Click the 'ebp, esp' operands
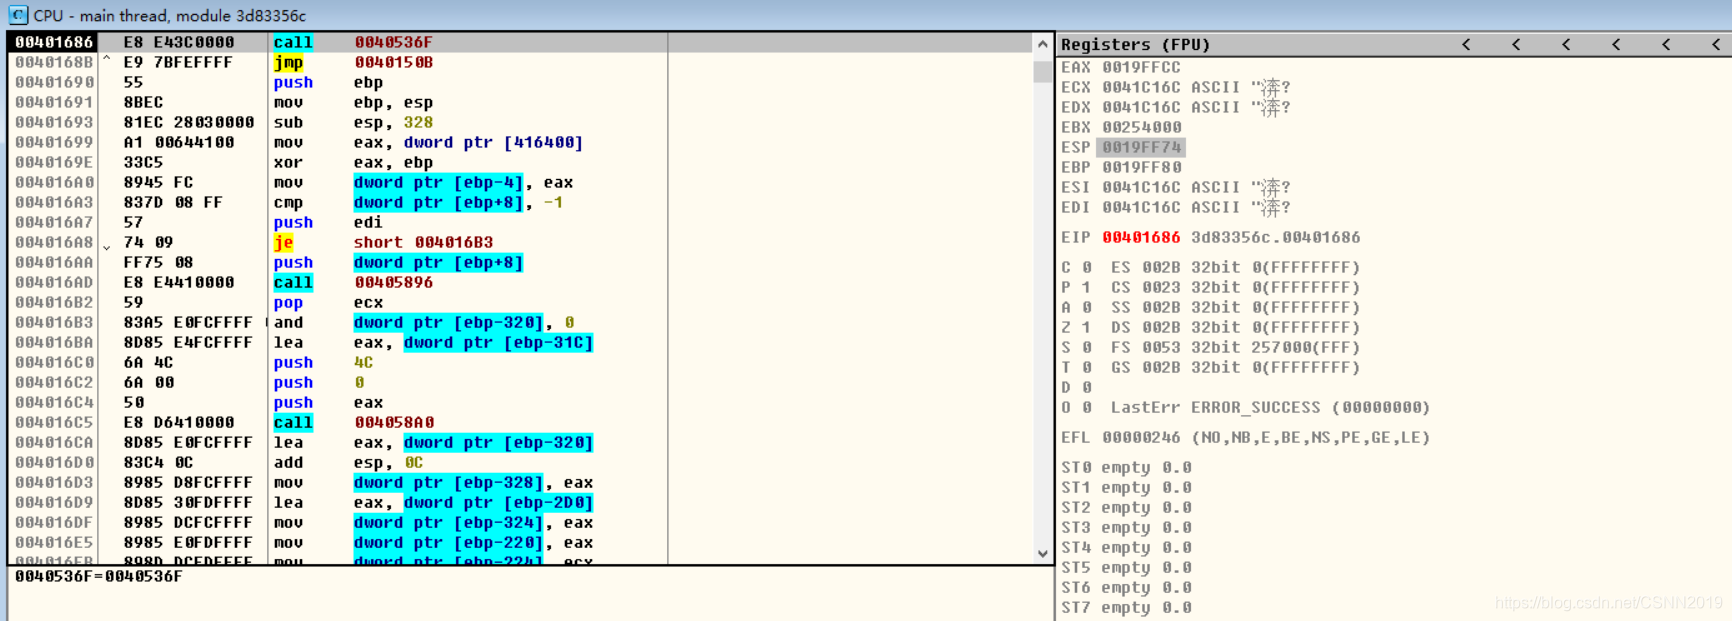 tap(393, 102)
